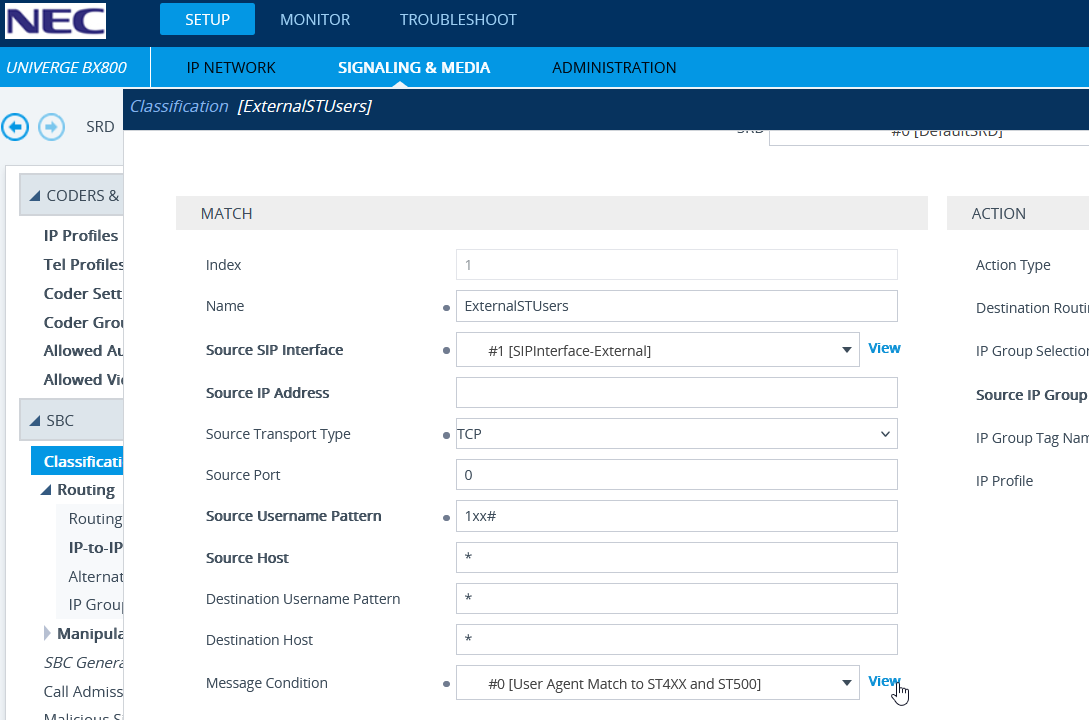Click the Destination Host field
1089x720 pixels.
(676, 639)
